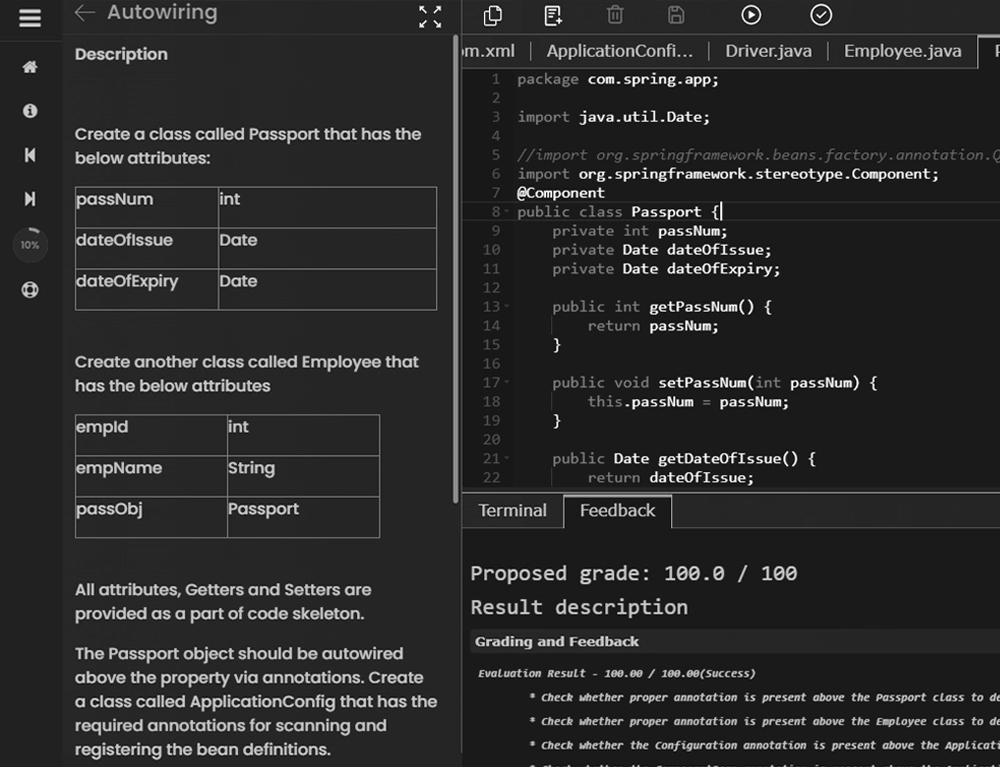1000x767 pixels.
Task: Submit the solution with the checkmark icon
Action: point(821,15)
